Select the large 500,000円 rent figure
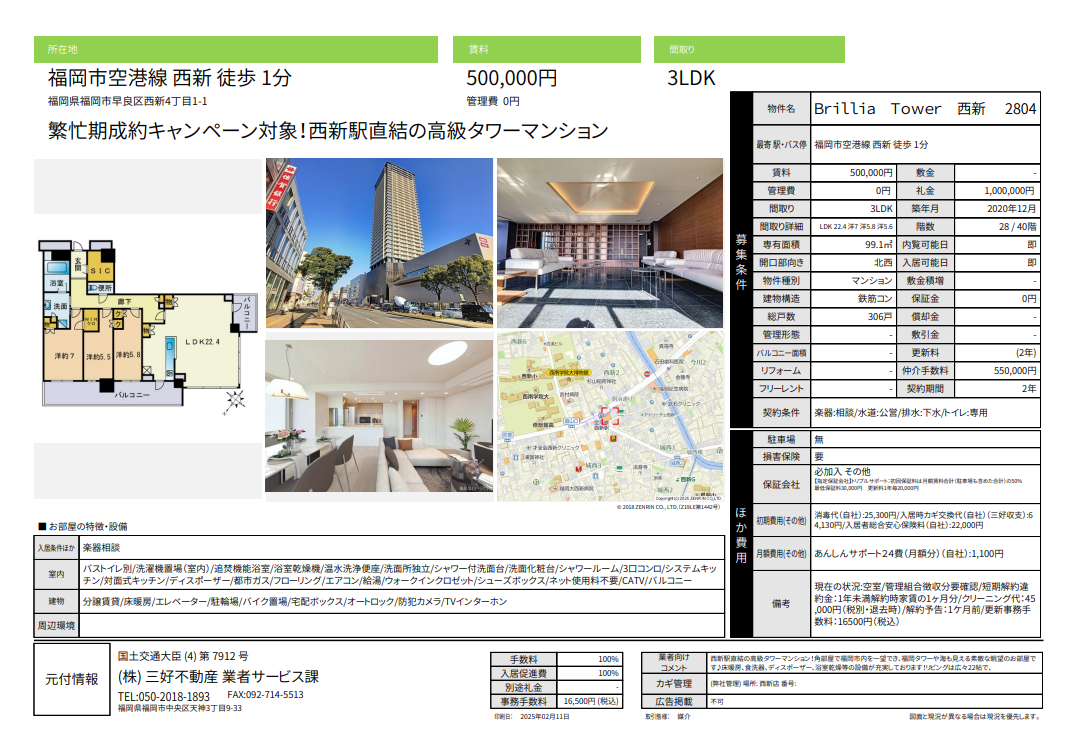 tap(511, 78)
